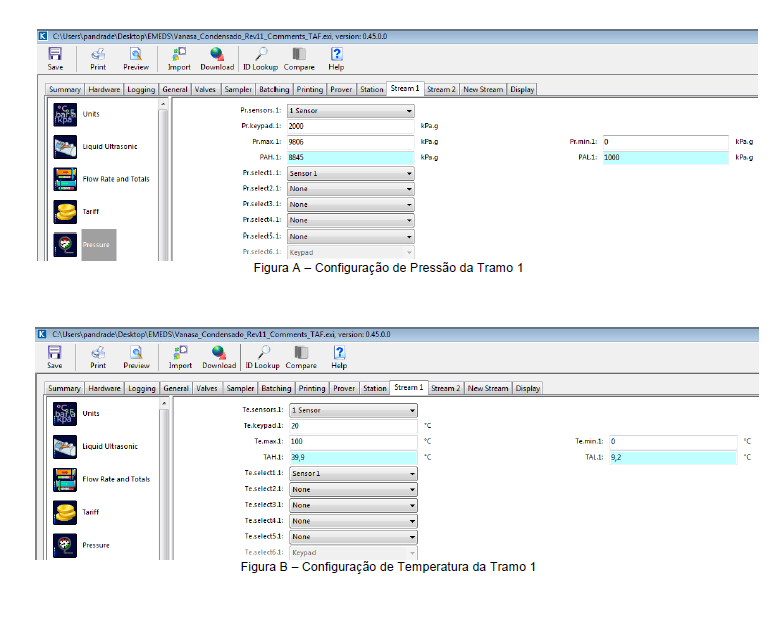Open Pr.select5.1 dropdown
The height and width of the screenshot is (626, 784).
(350, 236)
